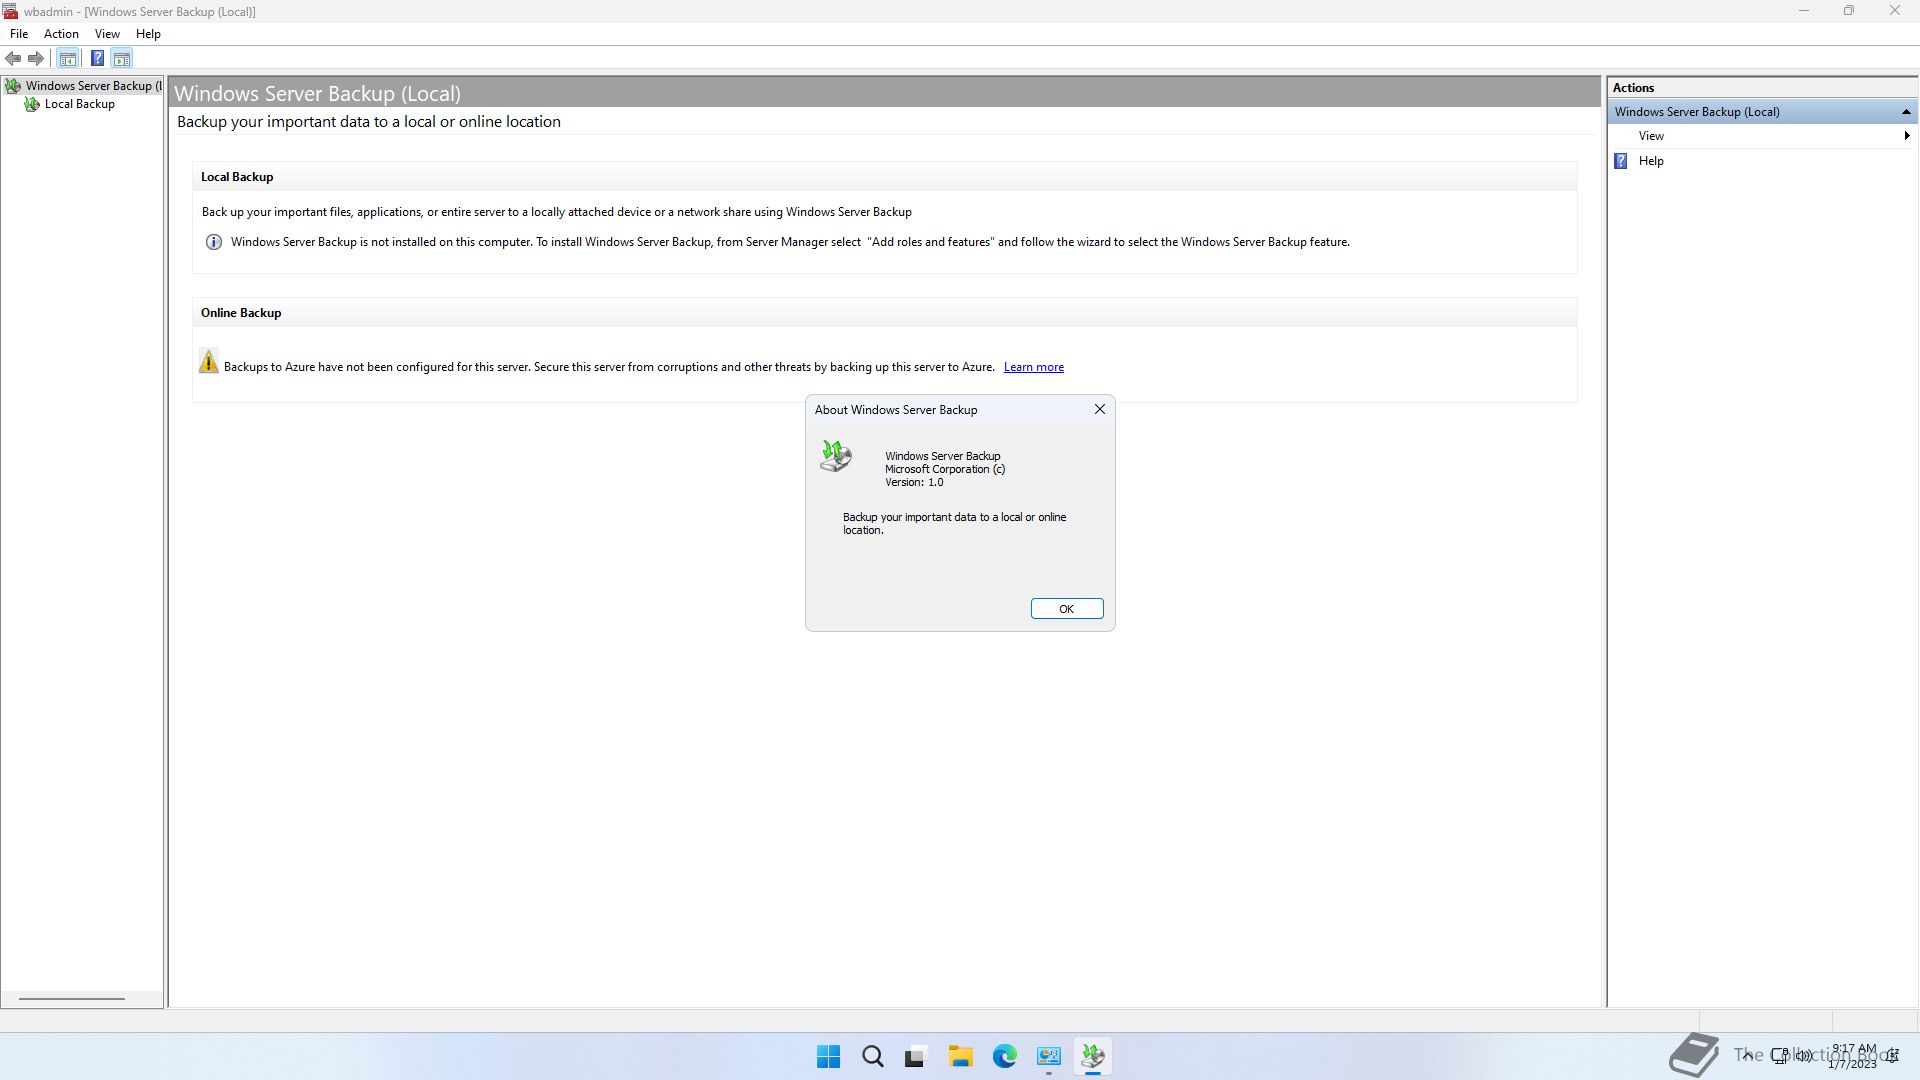Screen dimensions: 1920x1080
Task: Collapse Windows Server Backup (Local) actions section
Action: (x=1905, y=112)
